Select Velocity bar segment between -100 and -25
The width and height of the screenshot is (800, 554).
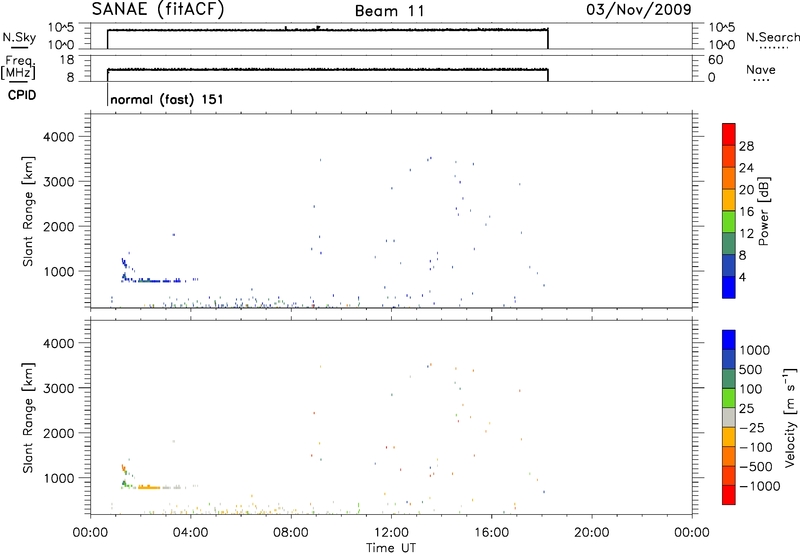click(x=729, y=437)
